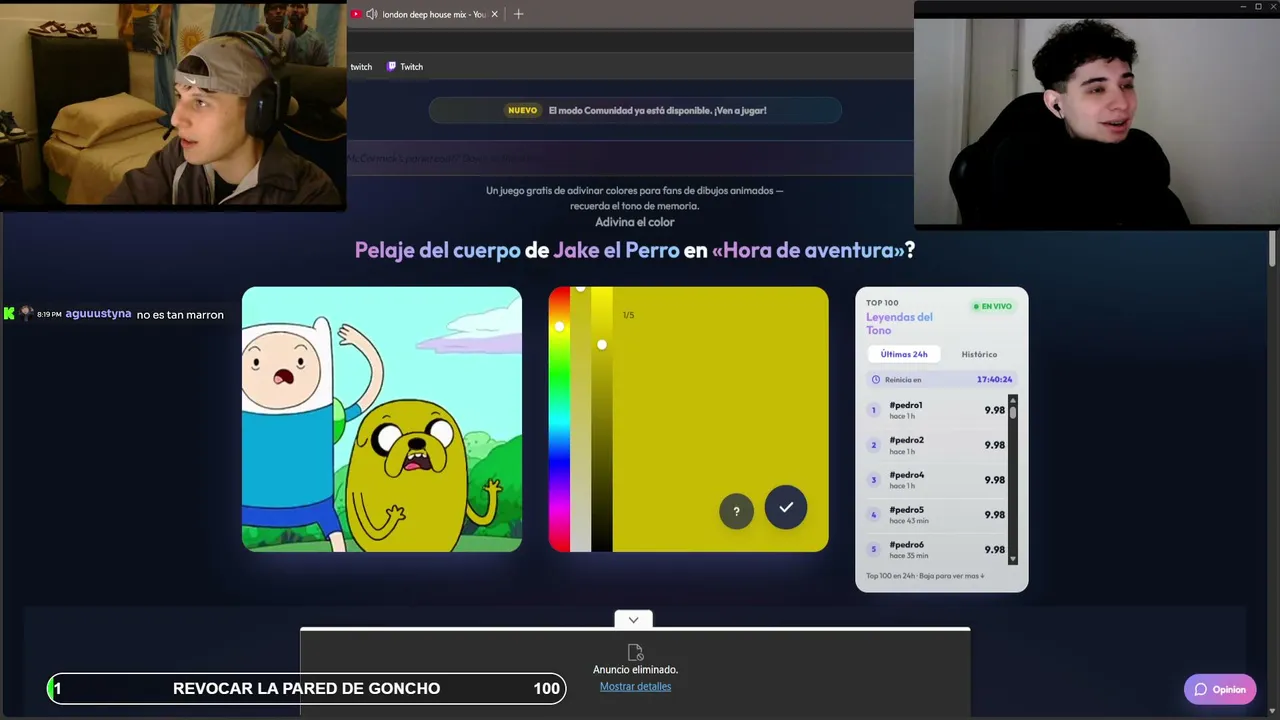The image size is (1280, 720).
Task: Click the rainbow hue slider strip
Action: pyautogui.click(x=559, y=420)
